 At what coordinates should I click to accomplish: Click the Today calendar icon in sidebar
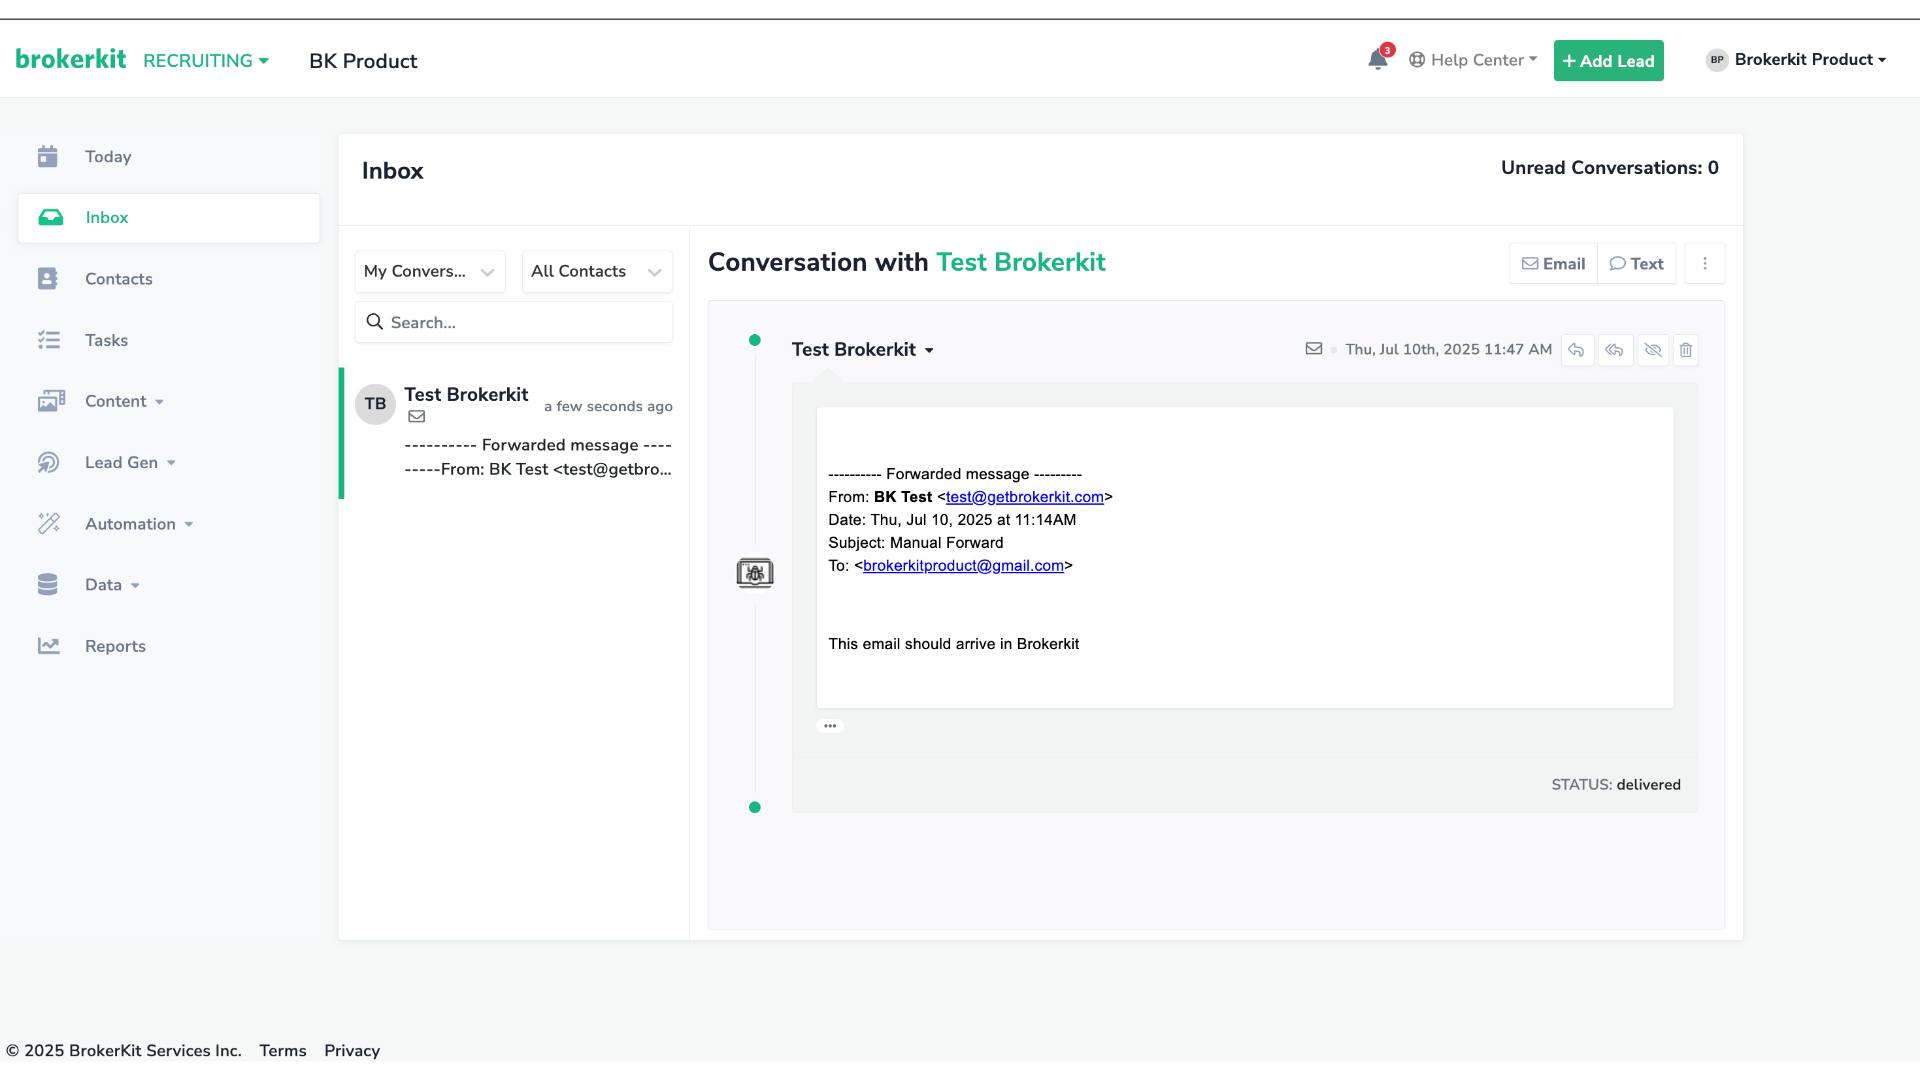tap(48, 156)
